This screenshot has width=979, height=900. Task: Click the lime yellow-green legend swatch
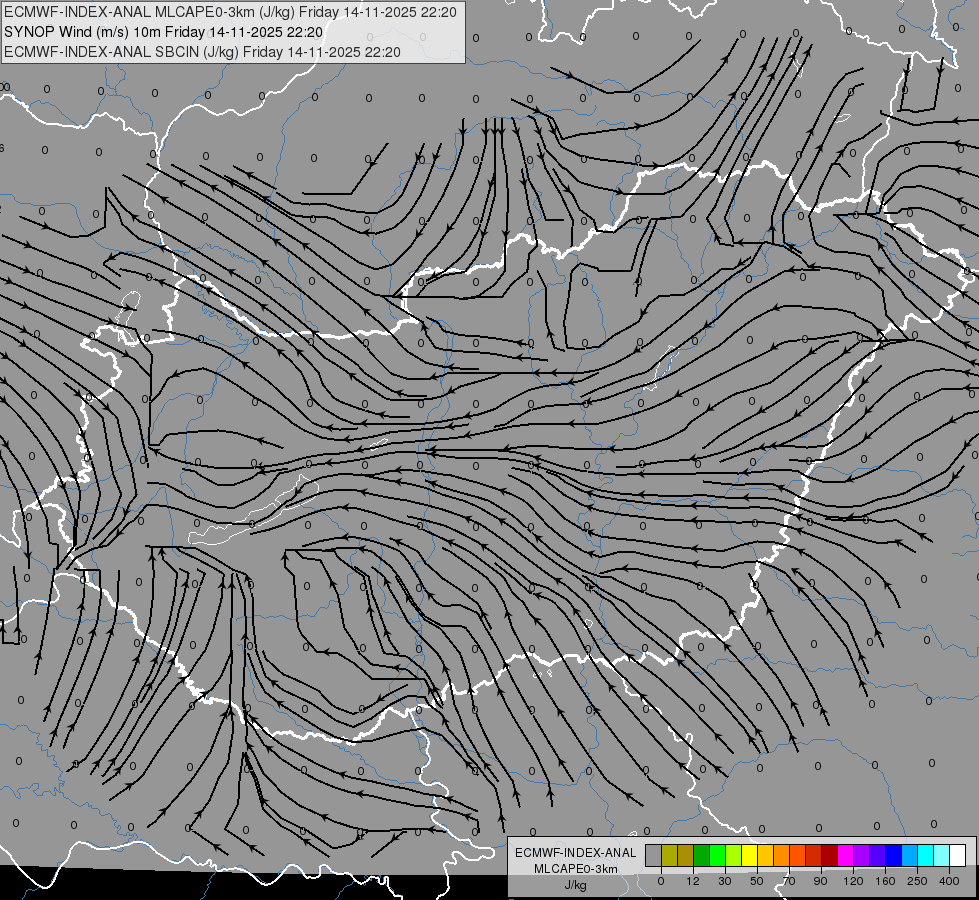tap(734, 855)
